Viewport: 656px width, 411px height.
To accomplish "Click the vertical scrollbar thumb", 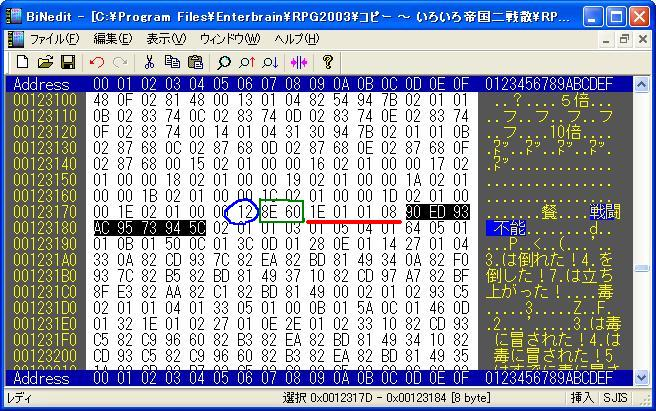I will click(641, 269).
